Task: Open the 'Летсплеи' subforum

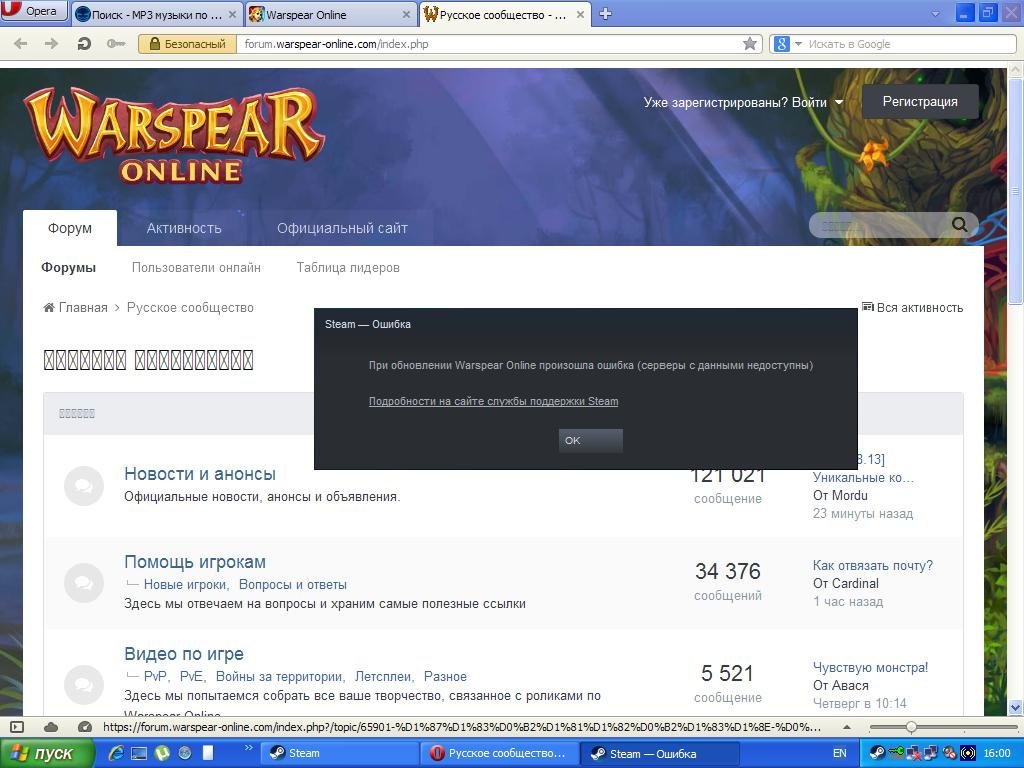Action: [383, 677]
